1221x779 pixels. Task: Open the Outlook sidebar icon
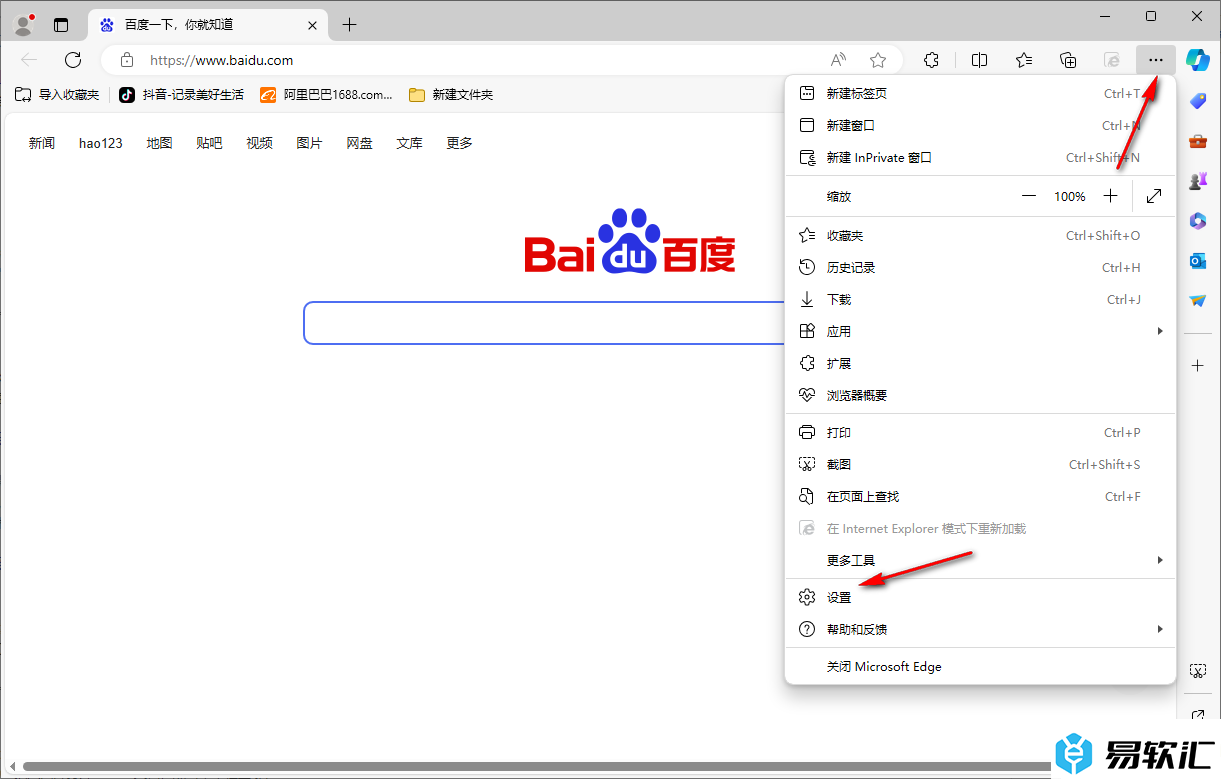click(1198, 261)
